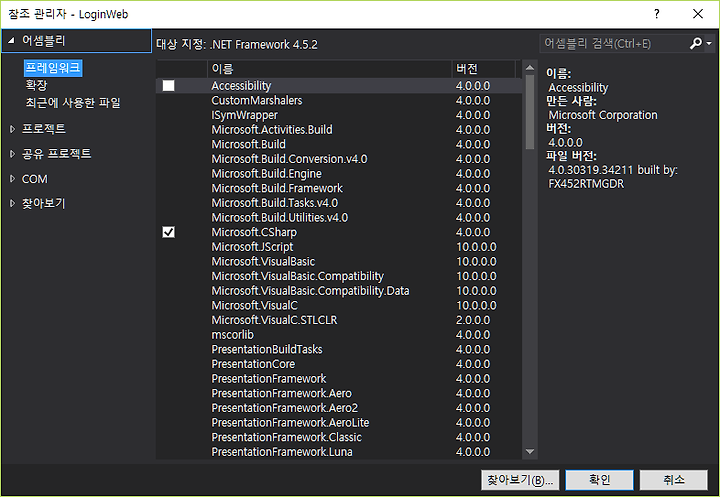Click the help question mark icon
The width and height of the screenshot is (720, 497).
[657, 14]
